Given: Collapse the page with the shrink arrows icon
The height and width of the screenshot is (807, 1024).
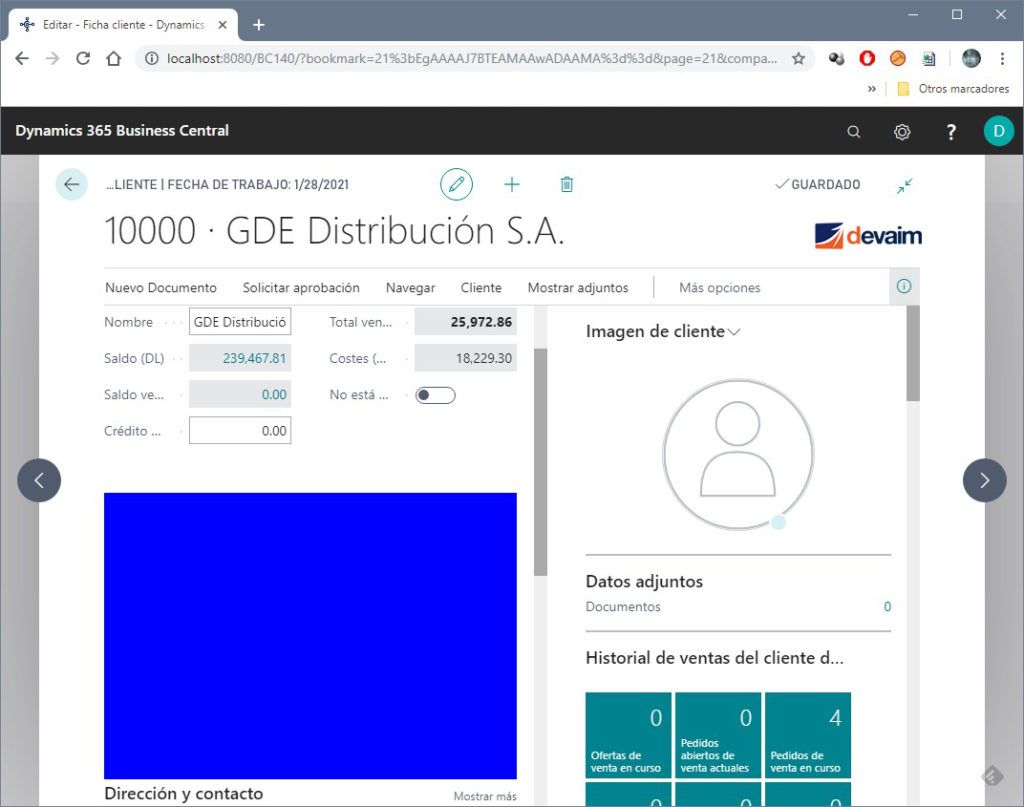Looking at the screenshot, I should coord(904,186).
